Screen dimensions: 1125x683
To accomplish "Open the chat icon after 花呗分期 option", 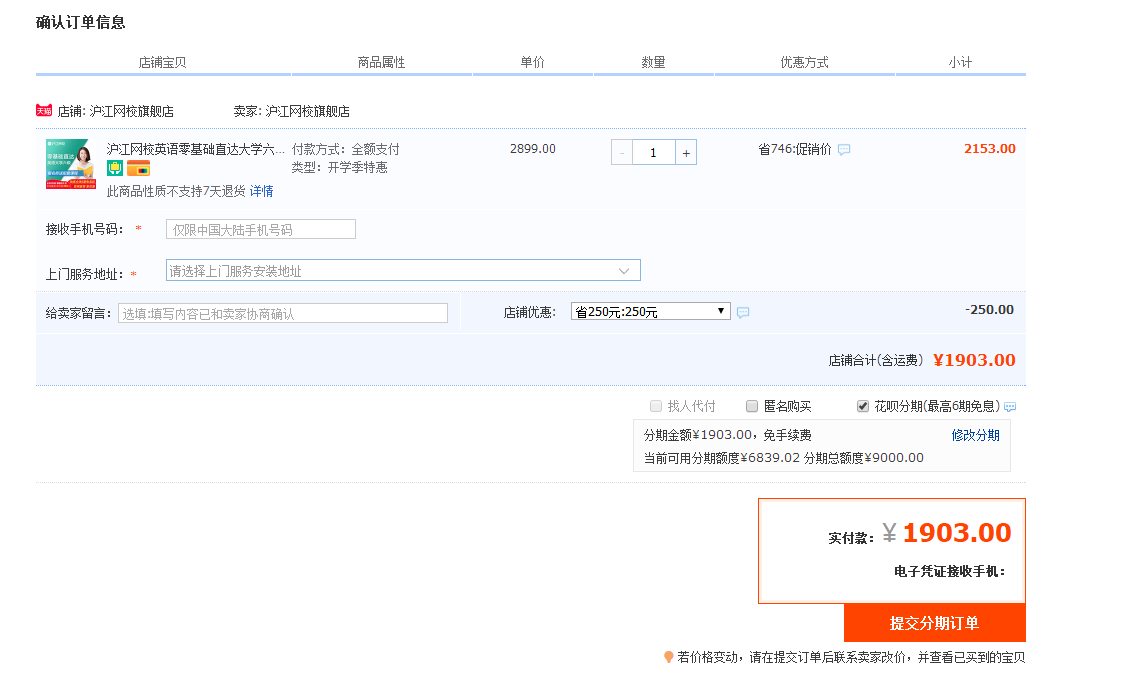I will [1010, 406].
